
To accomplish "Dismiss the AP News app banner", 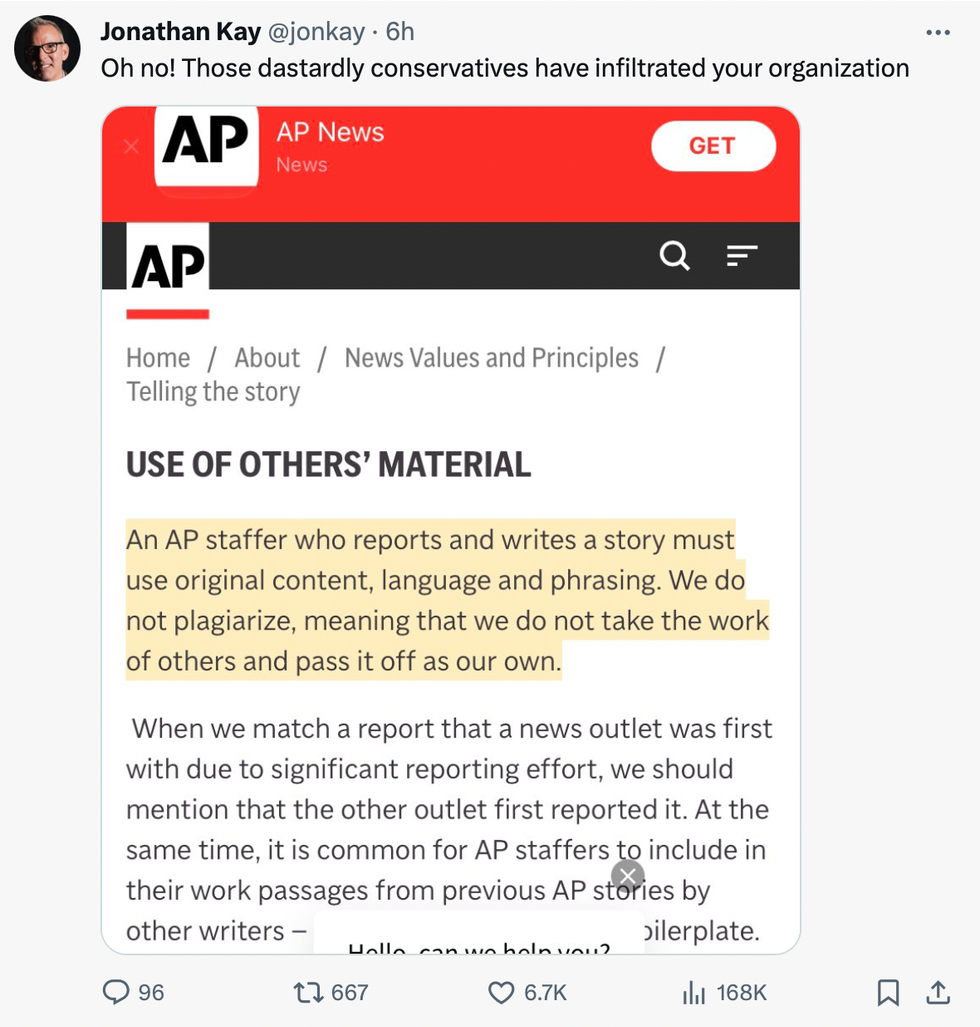I will coord(131,147).
